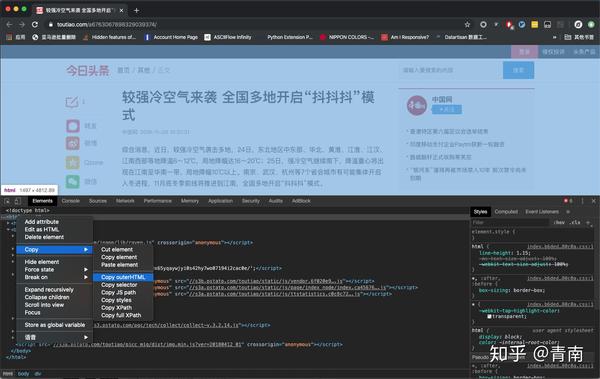Open the Account Home Page bookmark
This screenshot has width=600, height=379.
coord(171,37)
